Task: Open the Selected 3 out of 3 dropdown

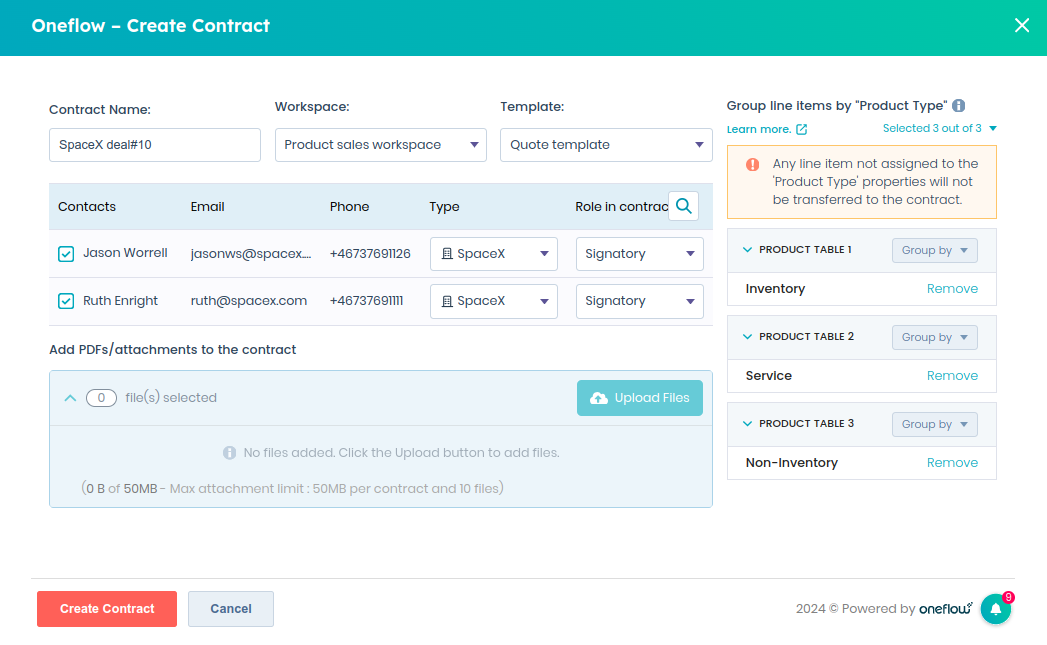Action: click(x=939, y=128)
